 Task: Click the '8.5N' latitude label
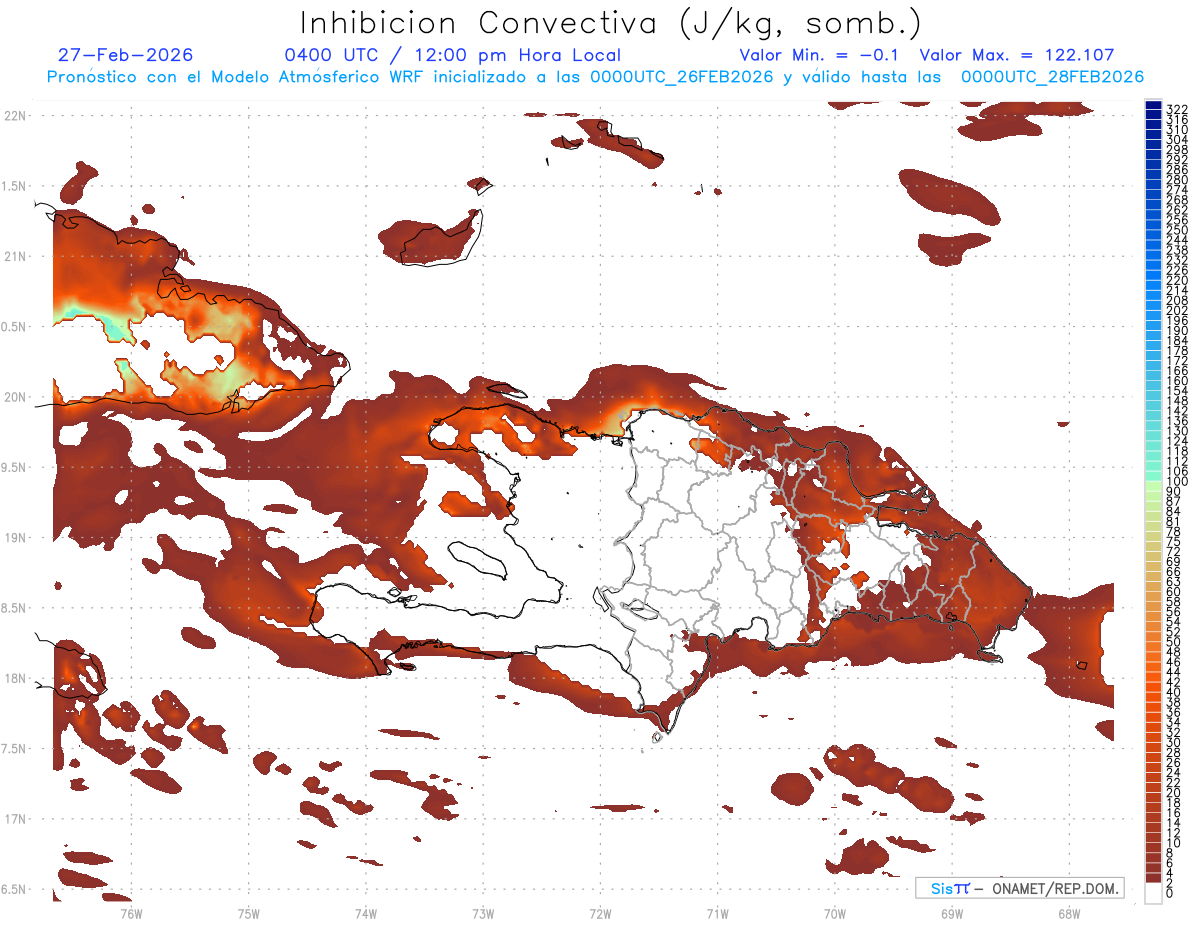(14, 608)
